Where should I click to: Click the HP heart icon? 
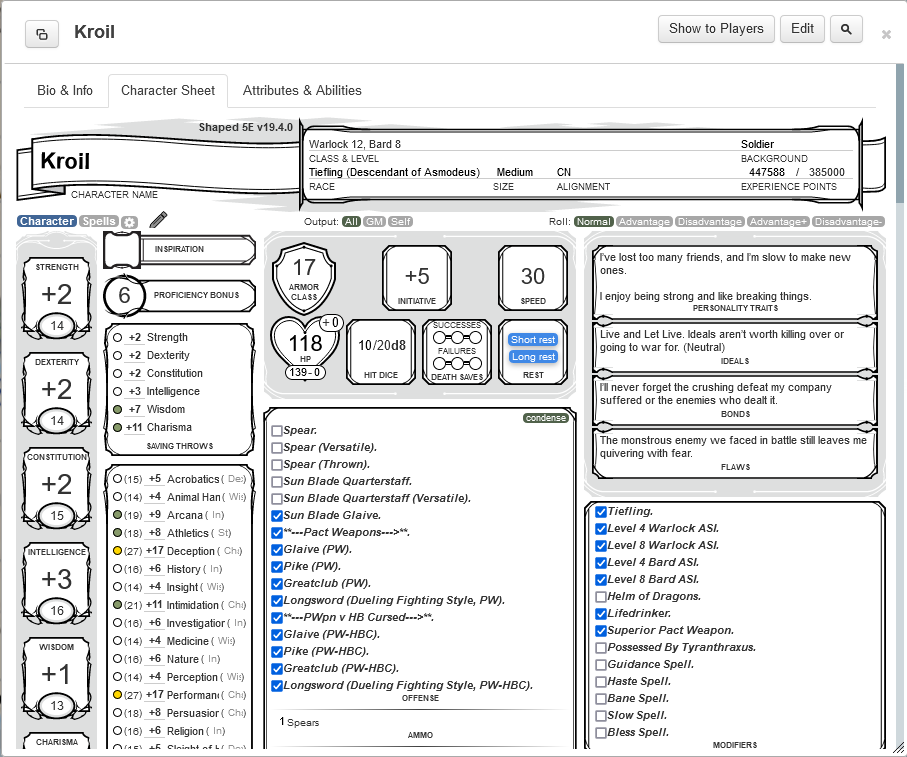[x=305, y=346]
